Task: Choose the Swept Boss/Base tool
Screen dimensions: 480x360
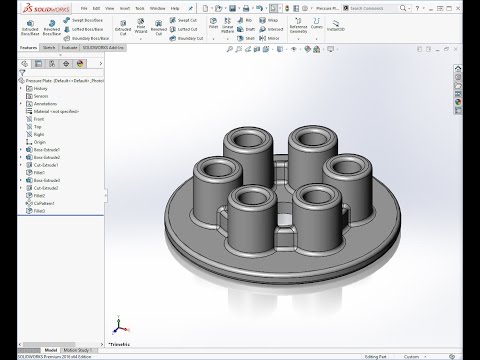Action: pyautogui.click(x=83, y=20)
